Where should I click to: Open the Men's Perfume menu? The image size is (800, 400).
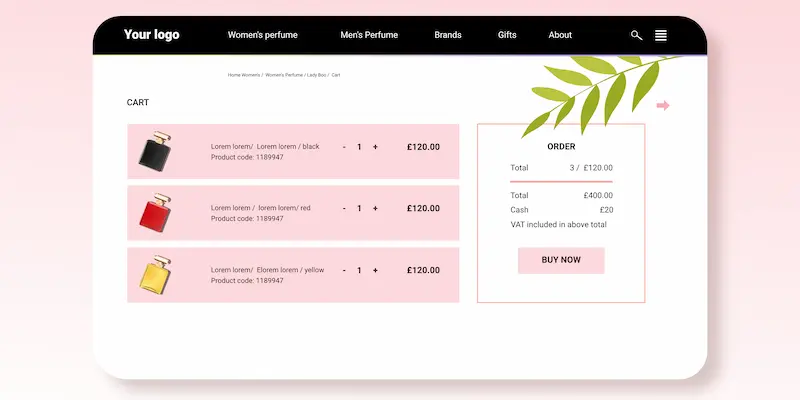tap(369, 35)
